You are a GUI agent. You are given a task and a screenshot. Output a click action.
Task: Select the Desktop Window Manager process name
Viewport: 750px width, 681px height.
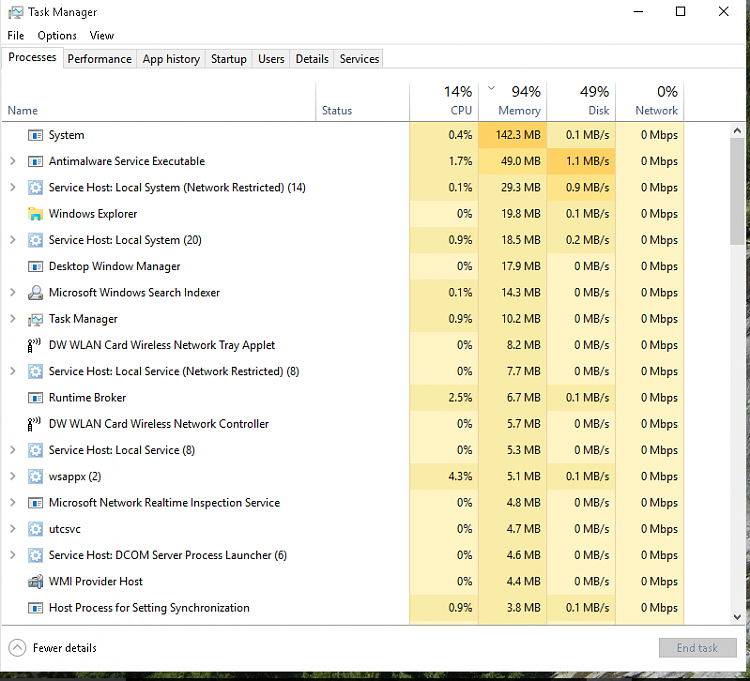[x=114, y=266]
